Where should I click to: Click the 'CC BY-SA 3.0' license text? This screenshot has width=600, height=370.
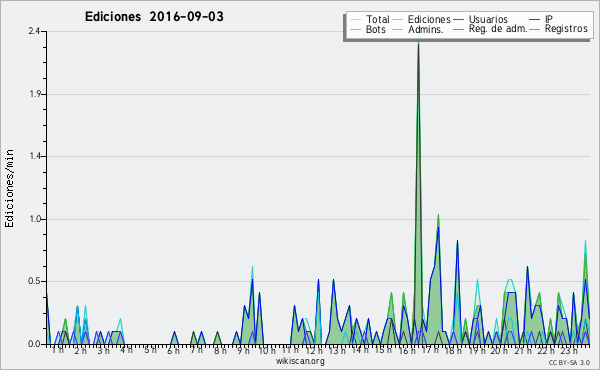569,362
